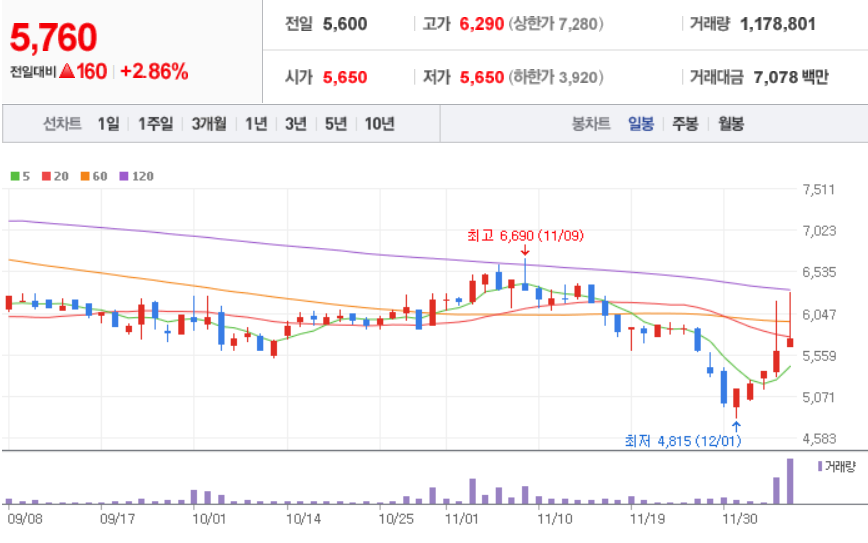Click the 10/14 date axis label
This screenshot has width=868, height=543.
(x=303, y=519)
